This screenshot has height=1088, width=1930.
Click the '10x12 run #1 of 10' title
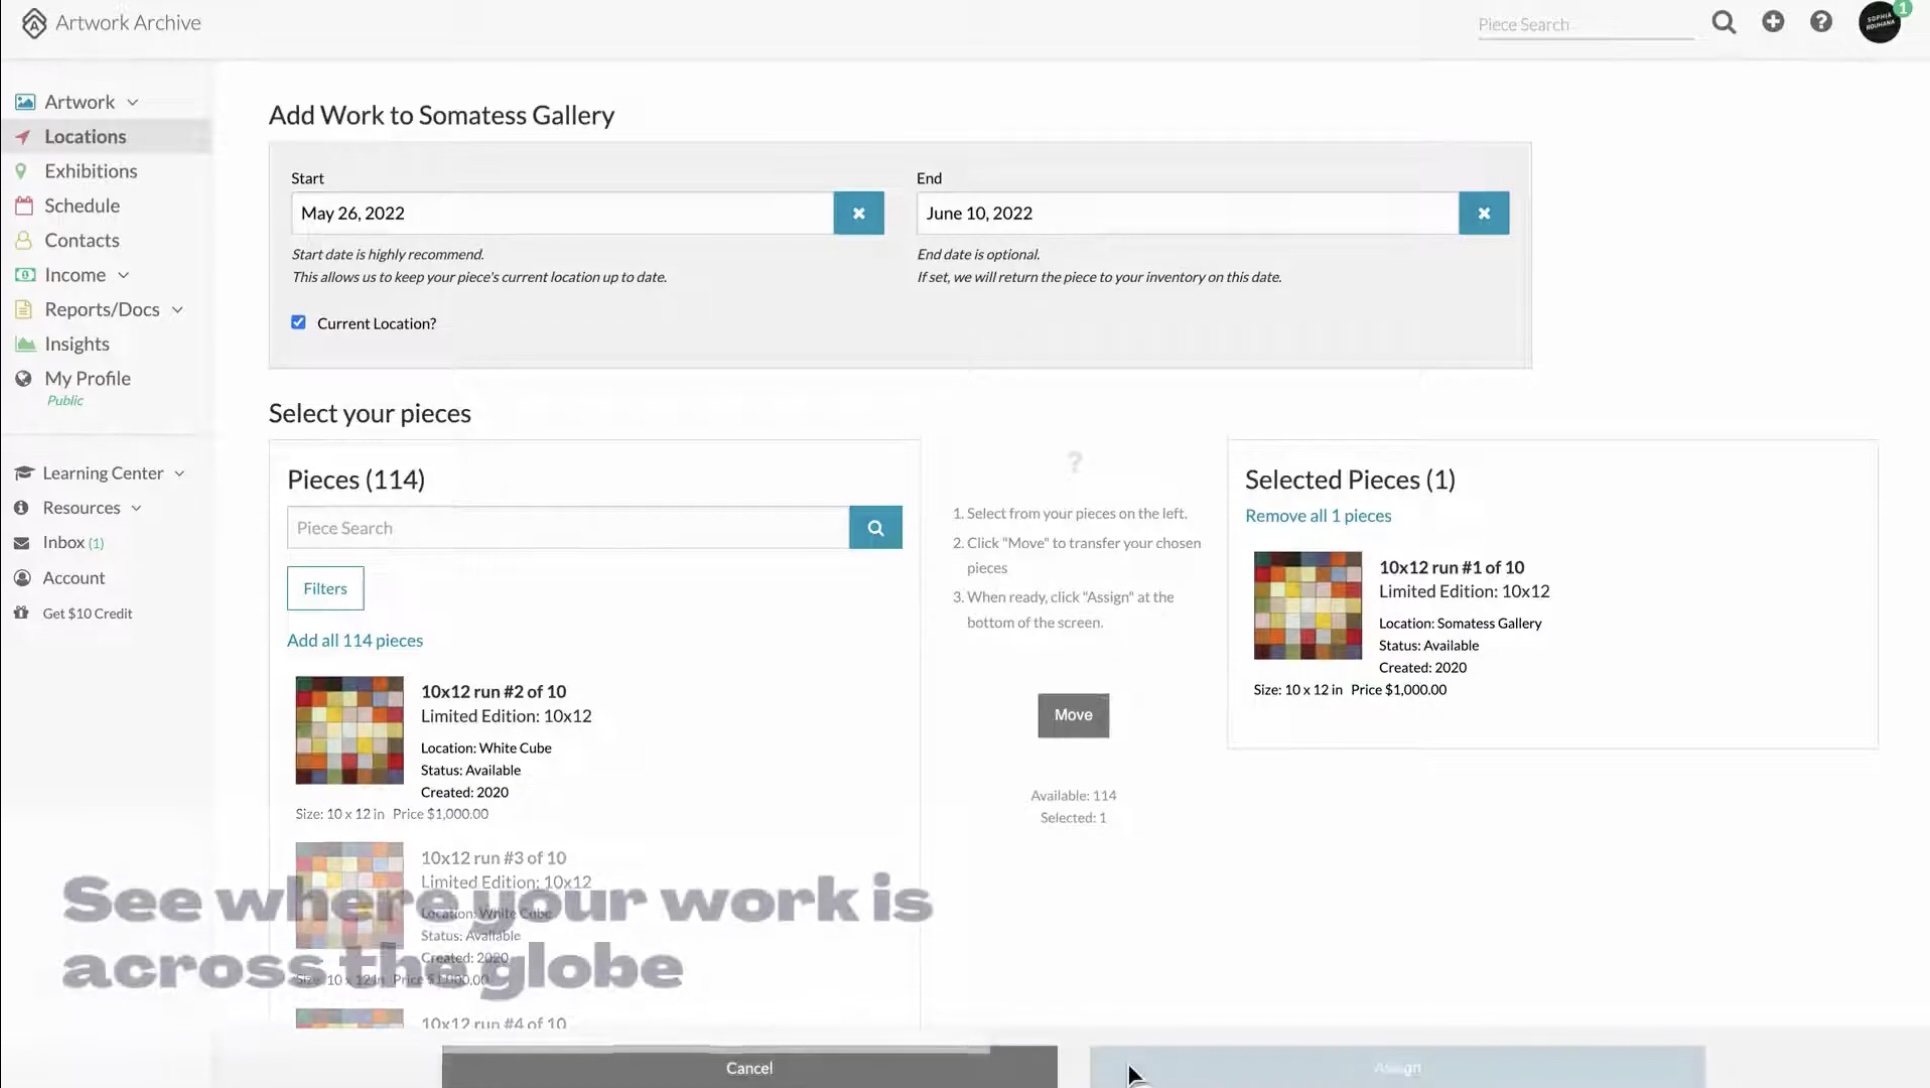click(1451, 567)
